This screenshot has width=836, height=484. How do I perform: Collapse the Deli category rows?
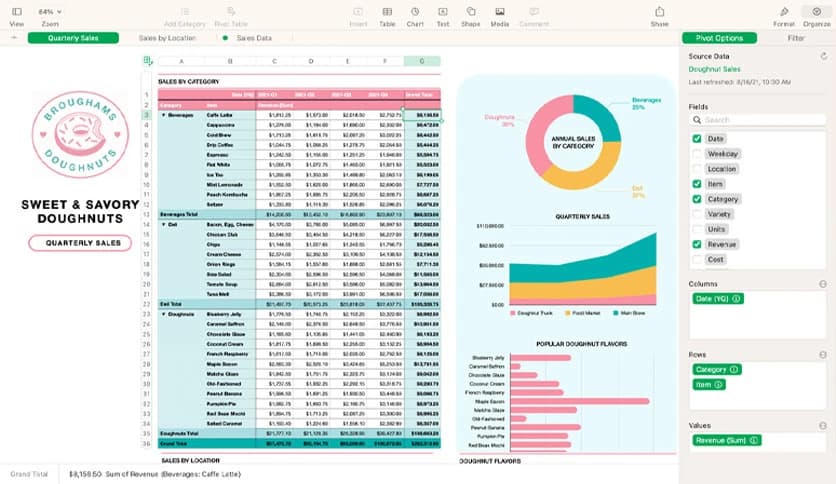pyautogui.click(x=163, y=225)
